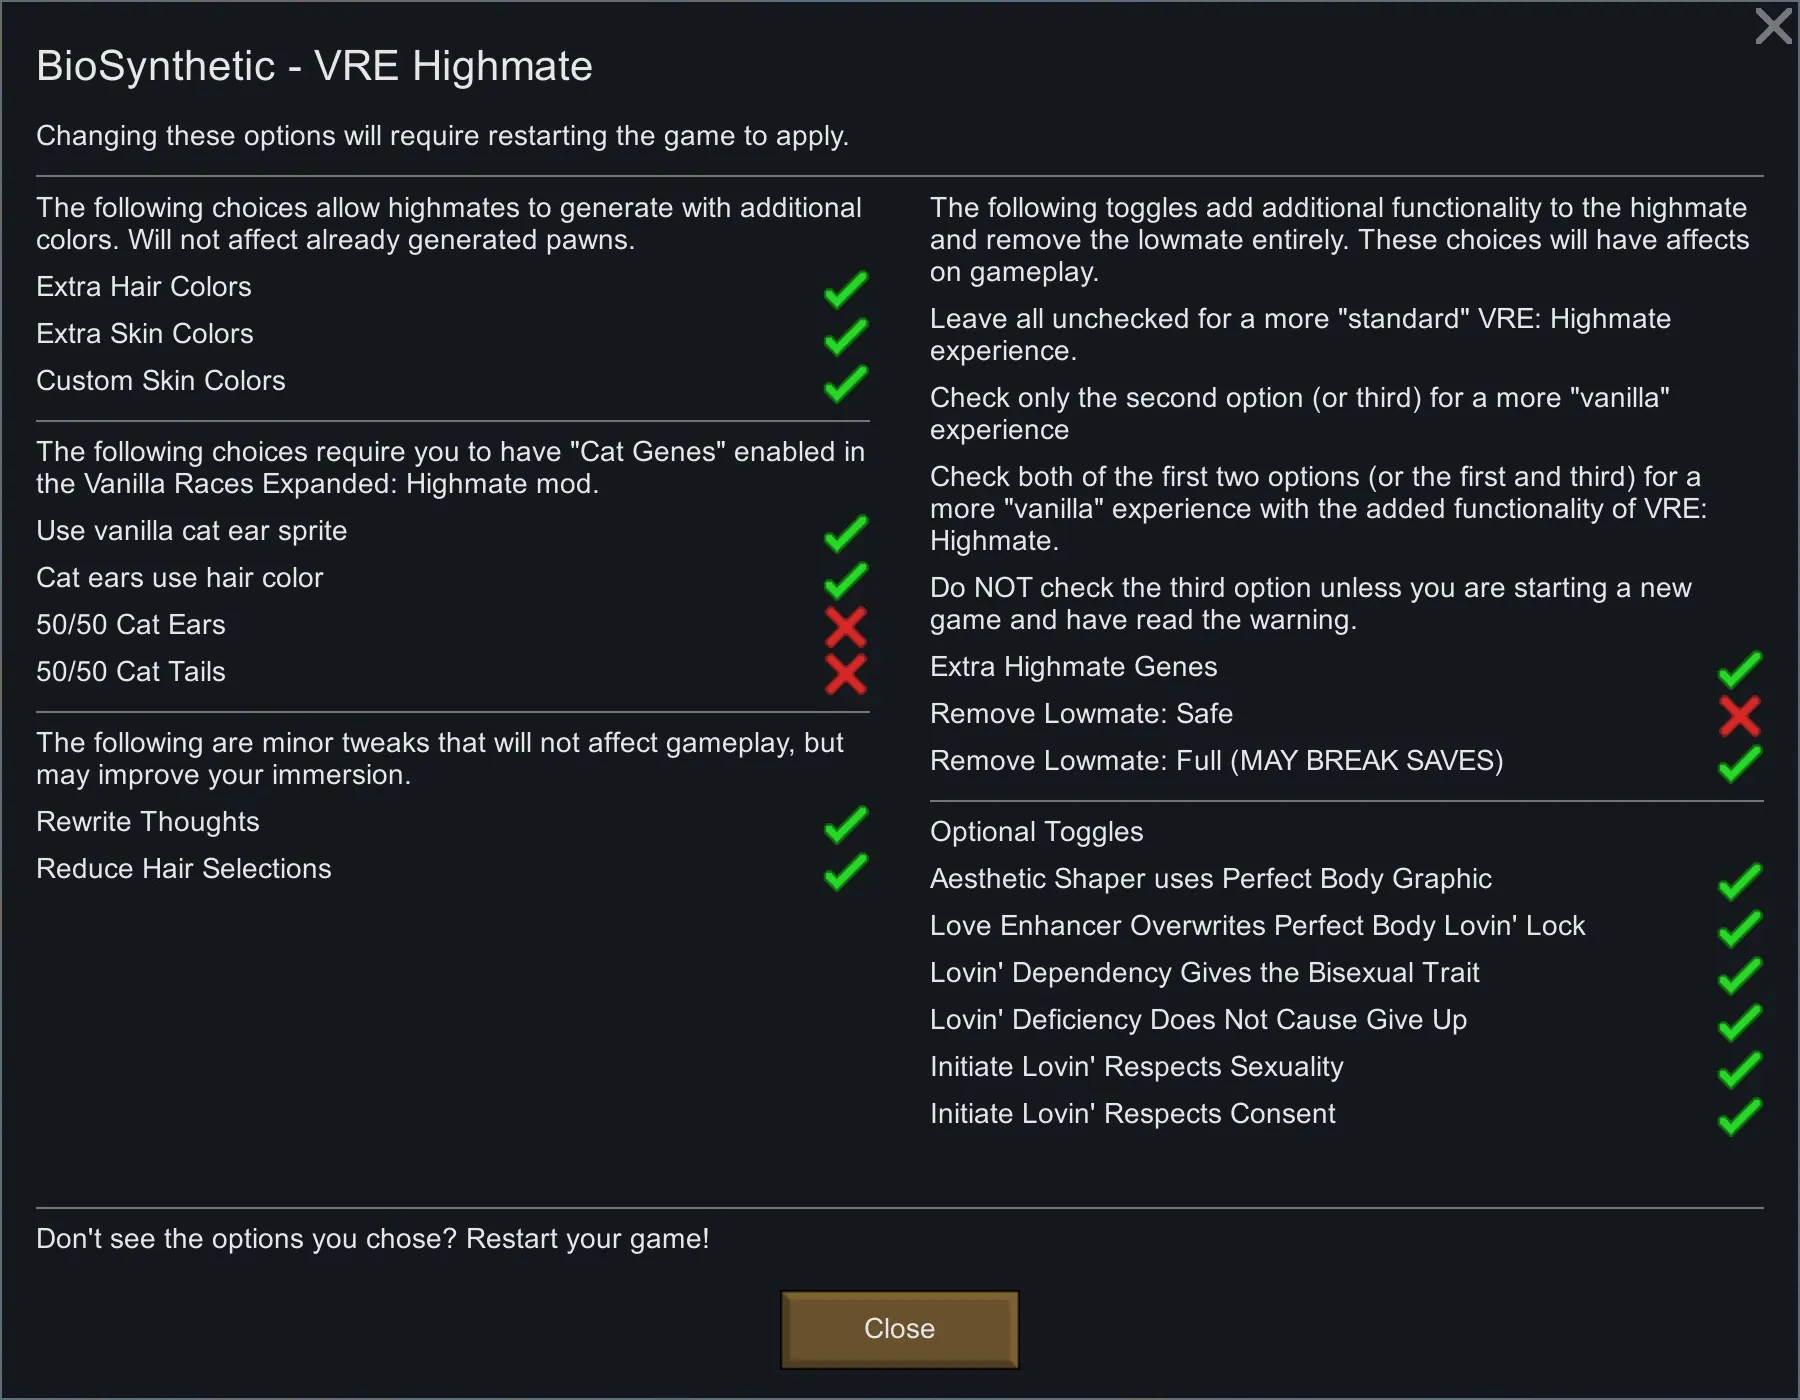The height and width of the screenshot is (1400, 1800).
Task: Dismiss the dialog with the X icon
Action: (1773, 26)
